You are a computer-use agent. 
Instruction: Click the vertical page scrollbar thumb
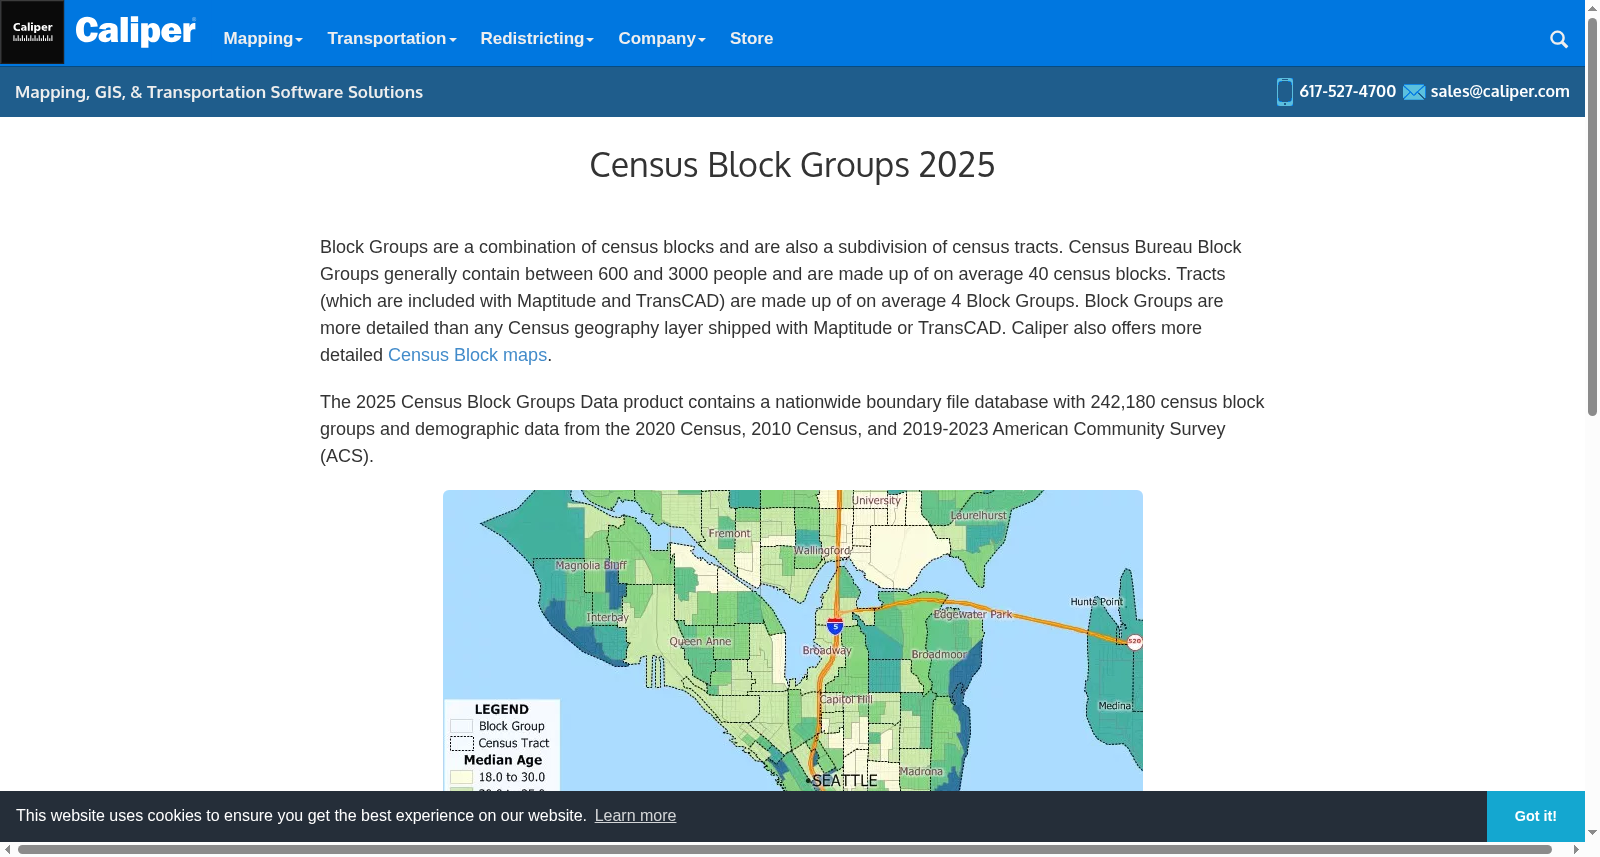click(1592, 215)
